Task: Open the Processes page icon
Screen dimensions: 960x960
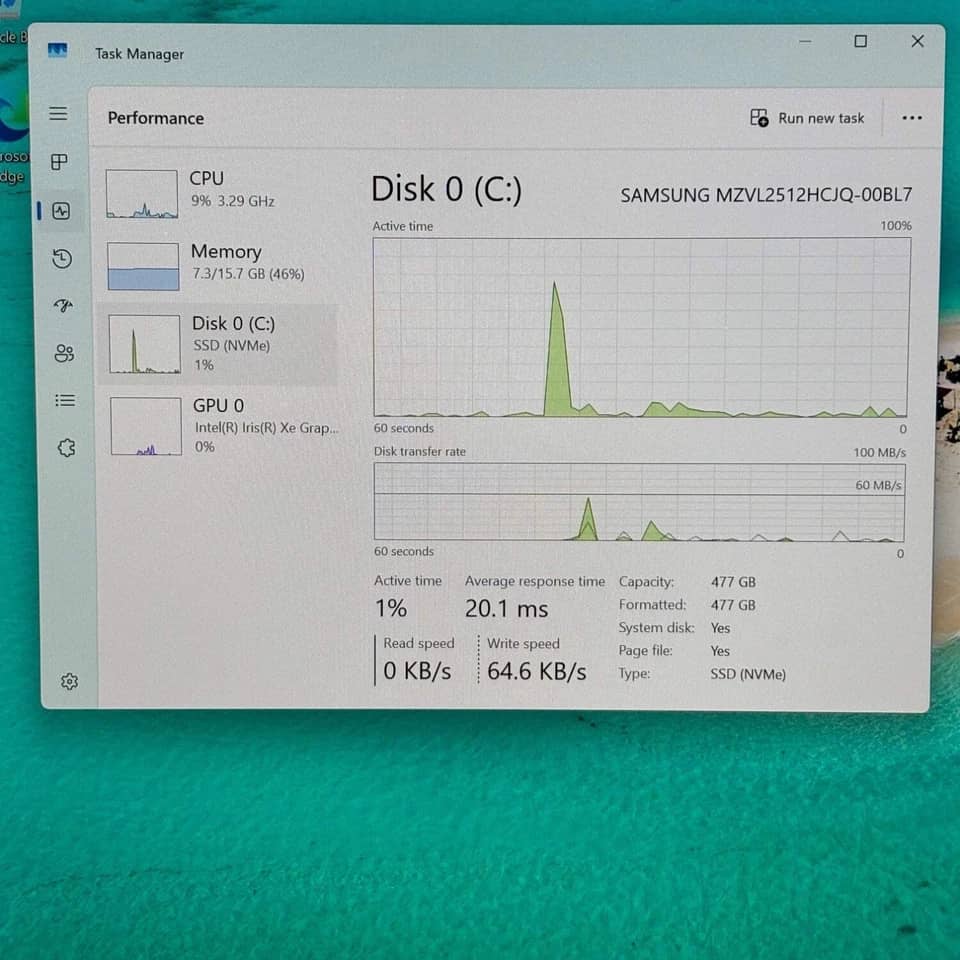Action: pos(59,162)
